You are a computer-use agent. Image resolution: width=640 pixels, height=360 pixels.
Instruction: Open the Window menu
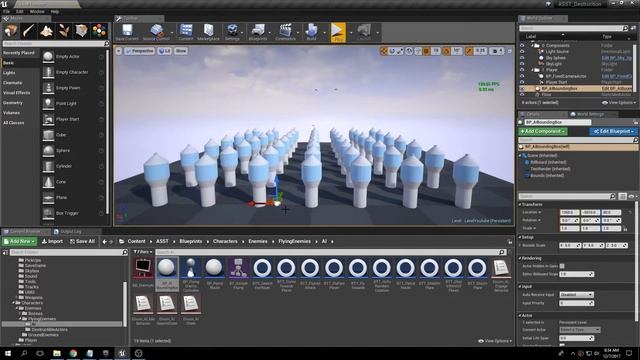37,12
